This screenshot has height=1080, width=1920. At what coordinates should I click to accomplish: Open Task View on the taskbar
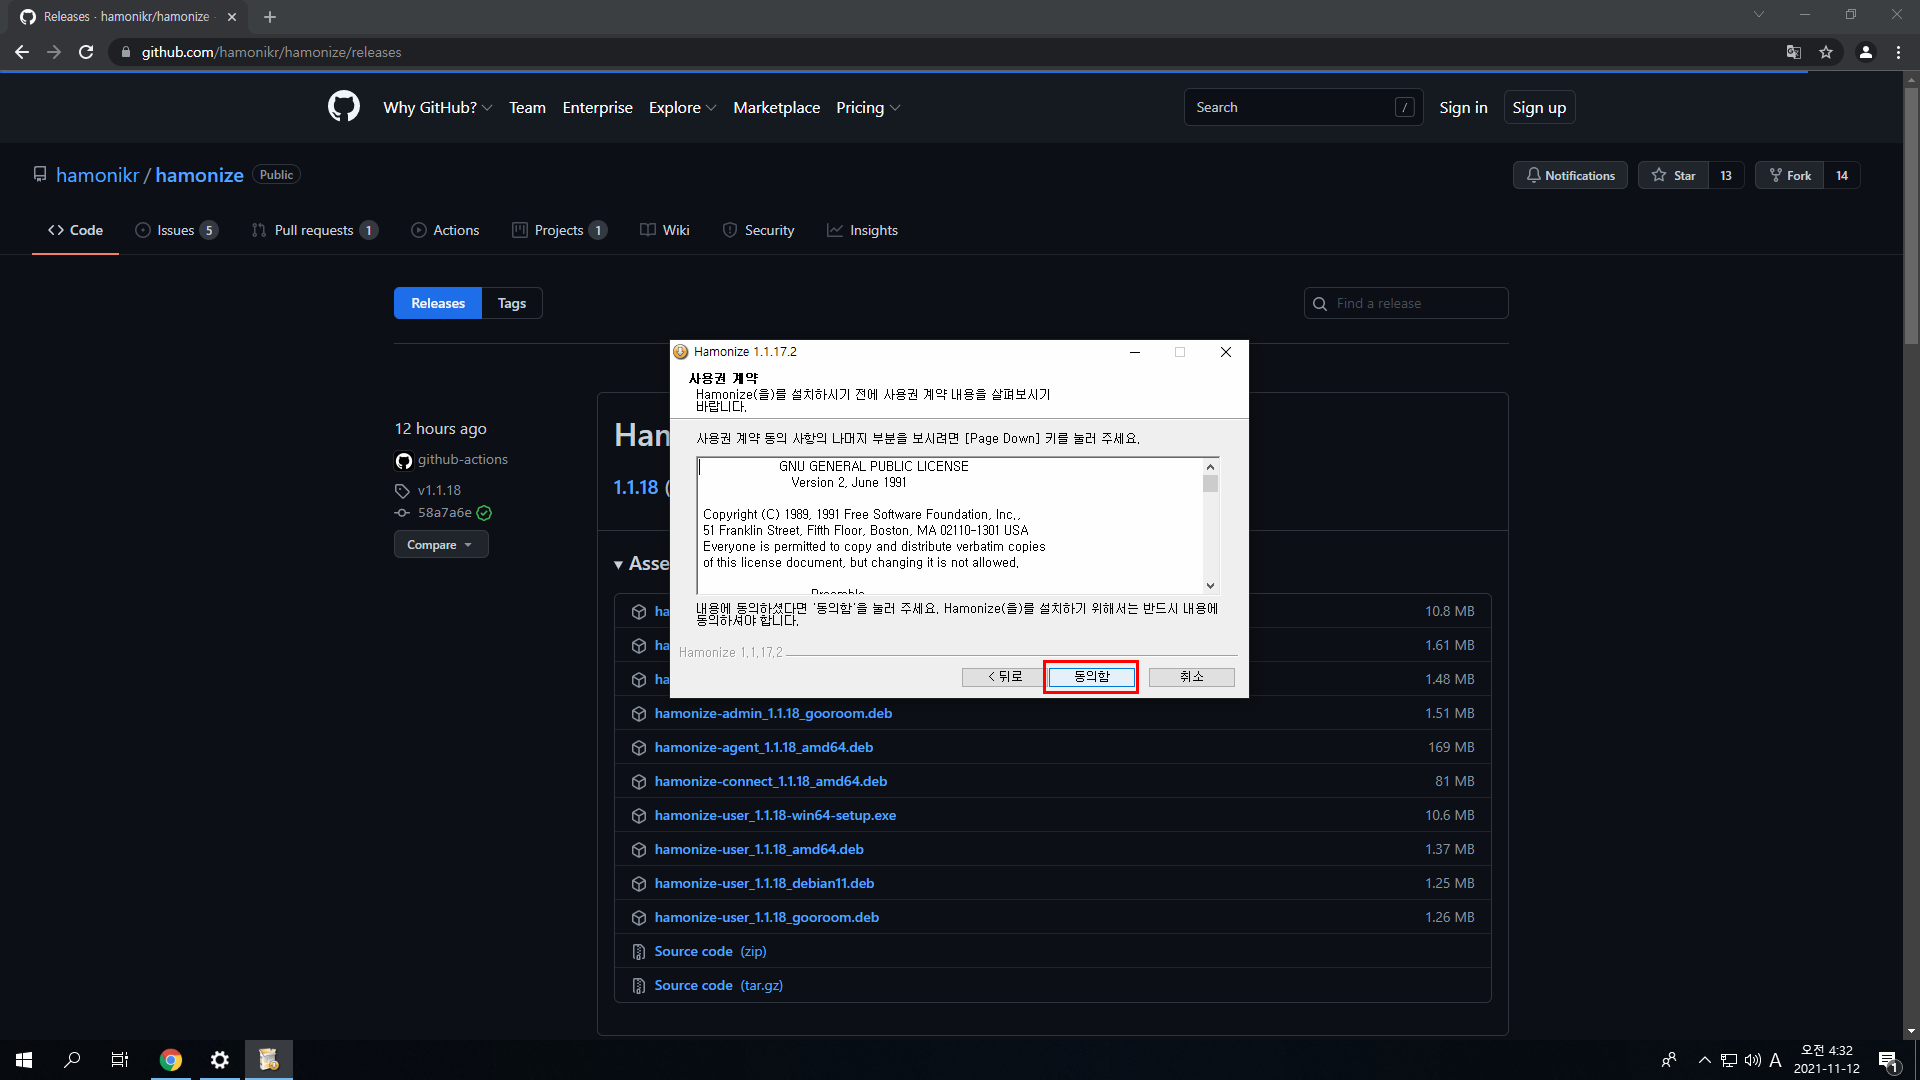120,1060
